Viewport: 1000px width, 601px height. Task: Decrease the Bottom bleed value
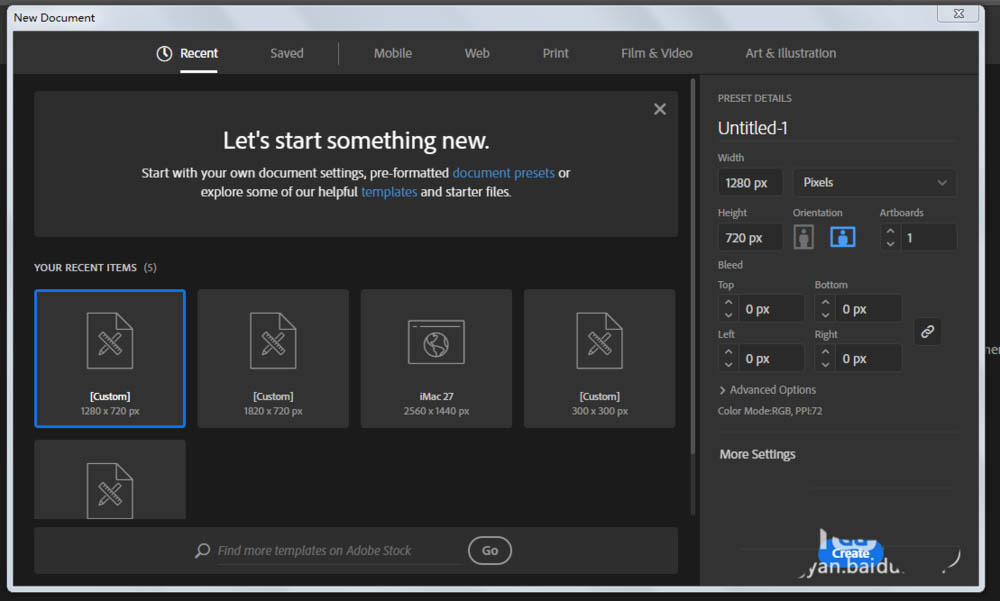pyautogui.click(x=825, y=315)
